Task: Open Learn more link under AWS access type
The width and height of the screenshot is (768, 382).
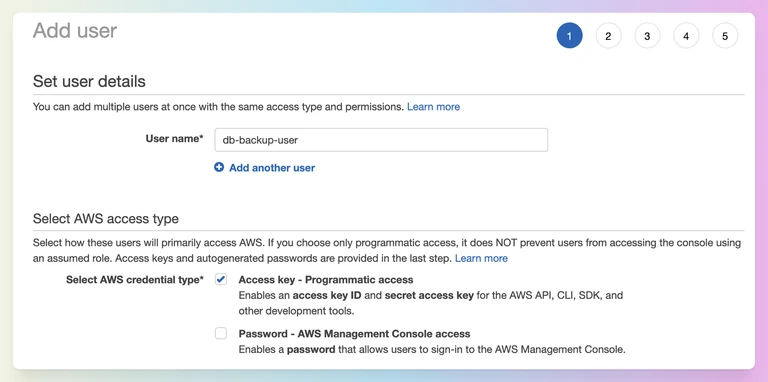Action: [481, 258]
